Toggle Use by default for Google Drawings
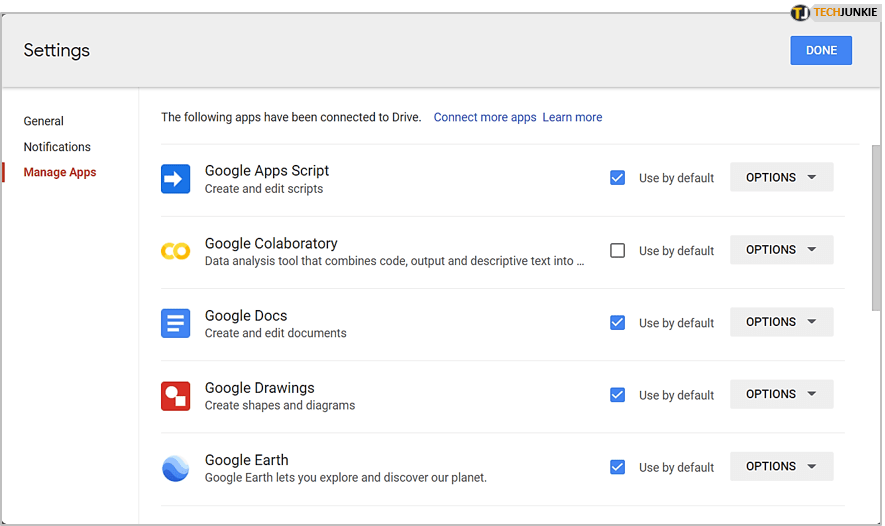The image size is (885, 526). [617, 394]
